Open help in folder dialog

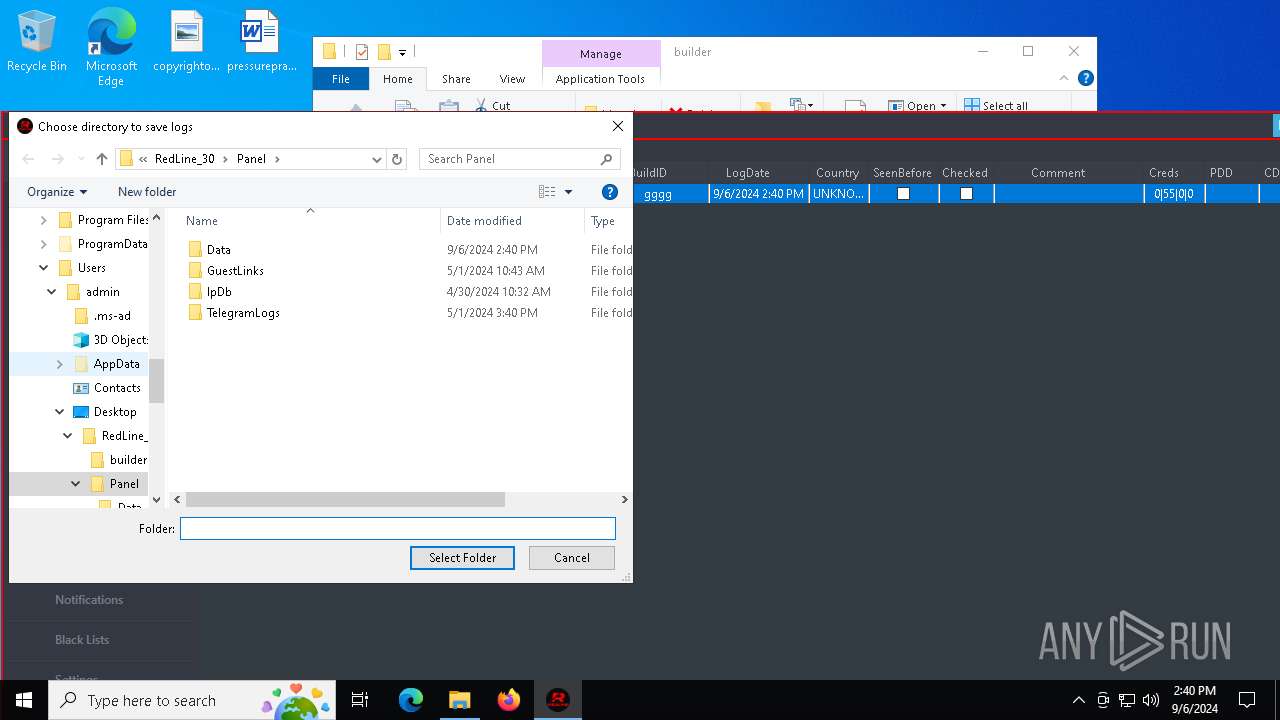tap(610, 192)
